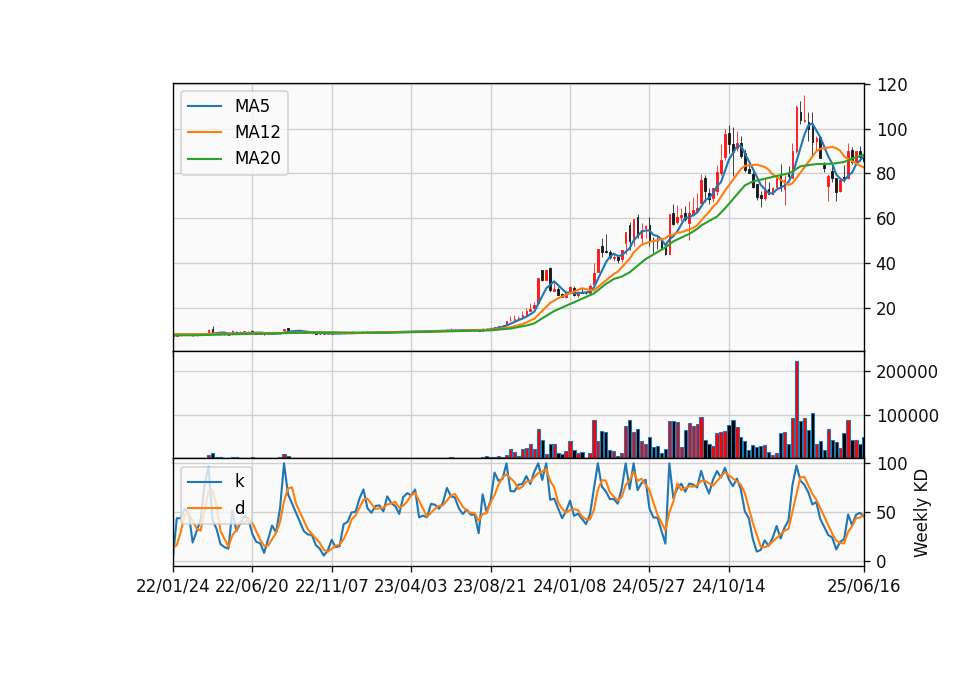Click the orange MA12 legend line sample
The image size is (960, 690).
tap(204, 132)
